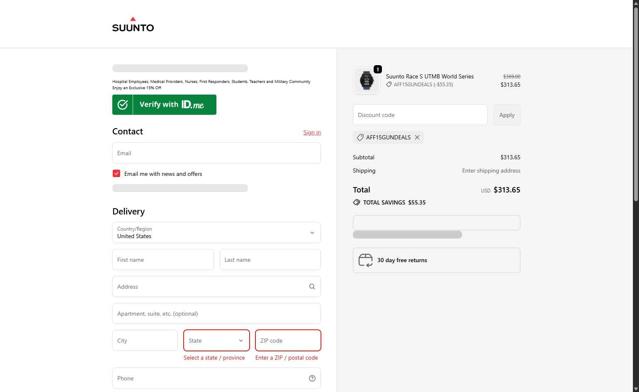Click Verify with ID.me button
Viewport: 639px width, 392px height.
coord(164,105)
